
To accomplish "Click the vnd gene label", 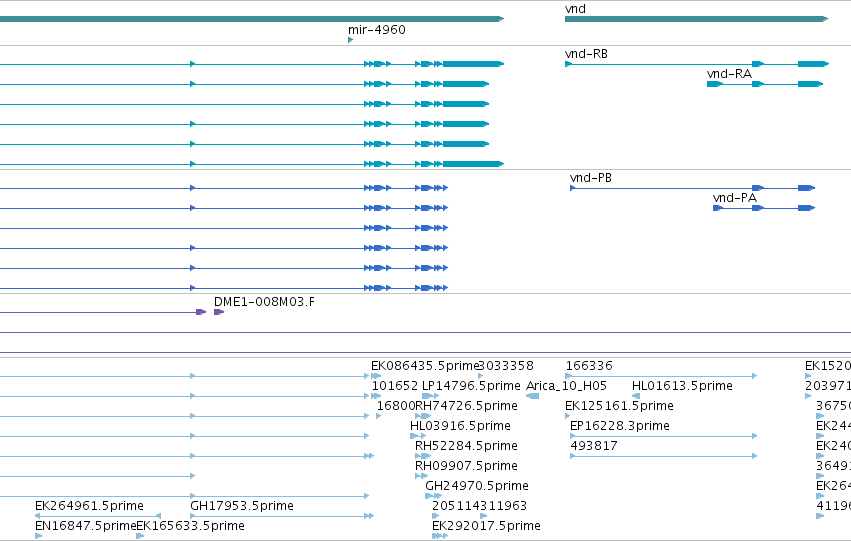I will pos(575,9).
